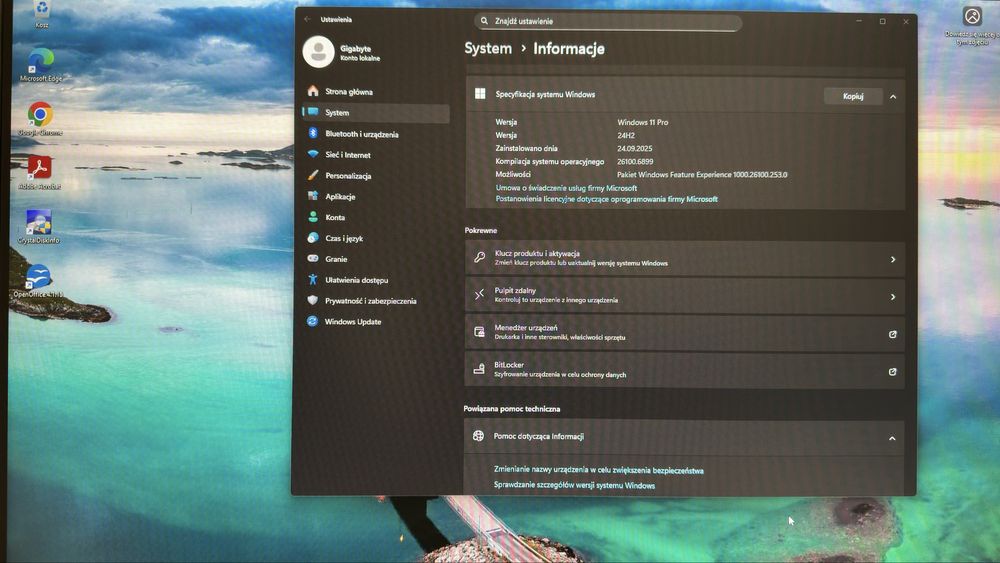The height and width of the screenshot is (563, 1000).
Task: Click the Windows logo in specification header
Action: click(x=480, y=94)
